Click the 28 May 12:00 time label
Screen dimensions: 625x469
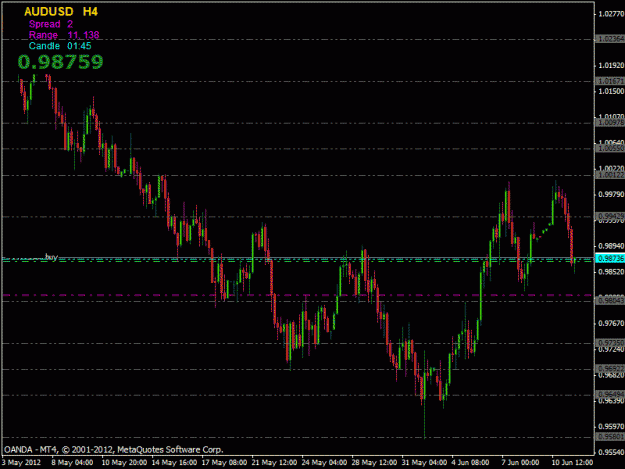[x=374, y=463]
